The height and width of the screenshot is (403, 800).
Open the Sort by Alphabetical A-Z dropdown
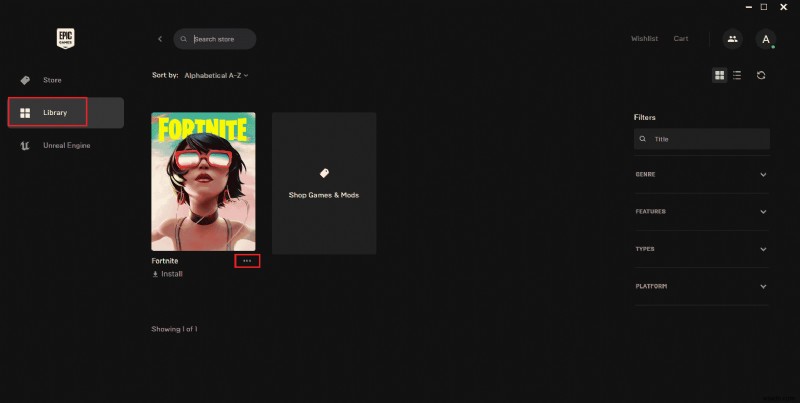[x=216, y=75]
